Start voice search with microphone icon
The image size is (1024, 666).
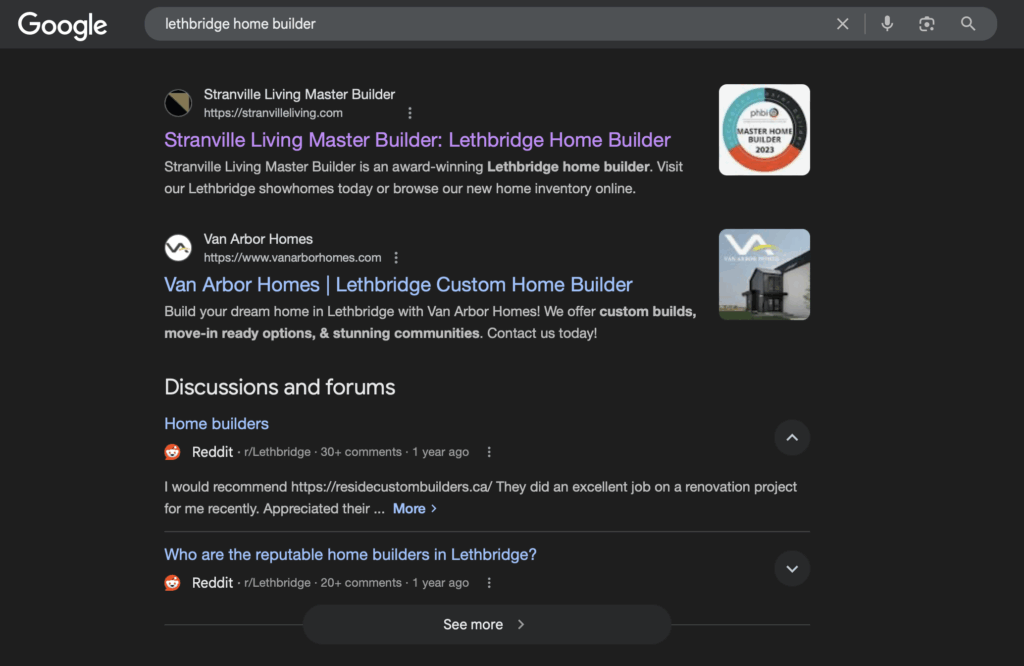pos(887,24)
